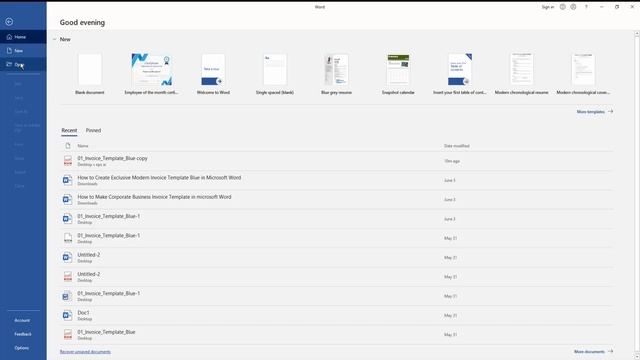
Task: Click PDF icon of 01_Invoice_Template_Blue copy
Action: [68, 160]
